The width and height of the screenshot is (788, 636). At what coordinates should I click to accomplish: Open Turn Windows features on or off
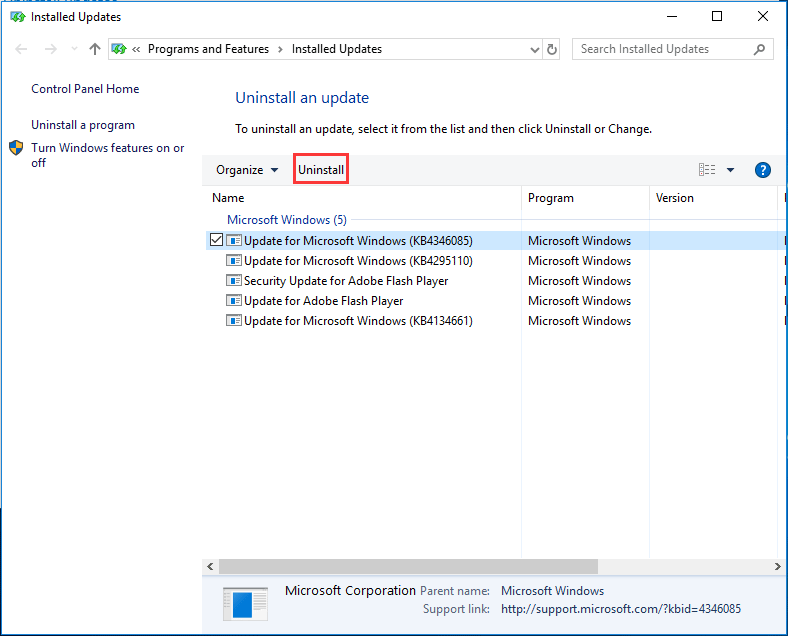click(108, 155)
